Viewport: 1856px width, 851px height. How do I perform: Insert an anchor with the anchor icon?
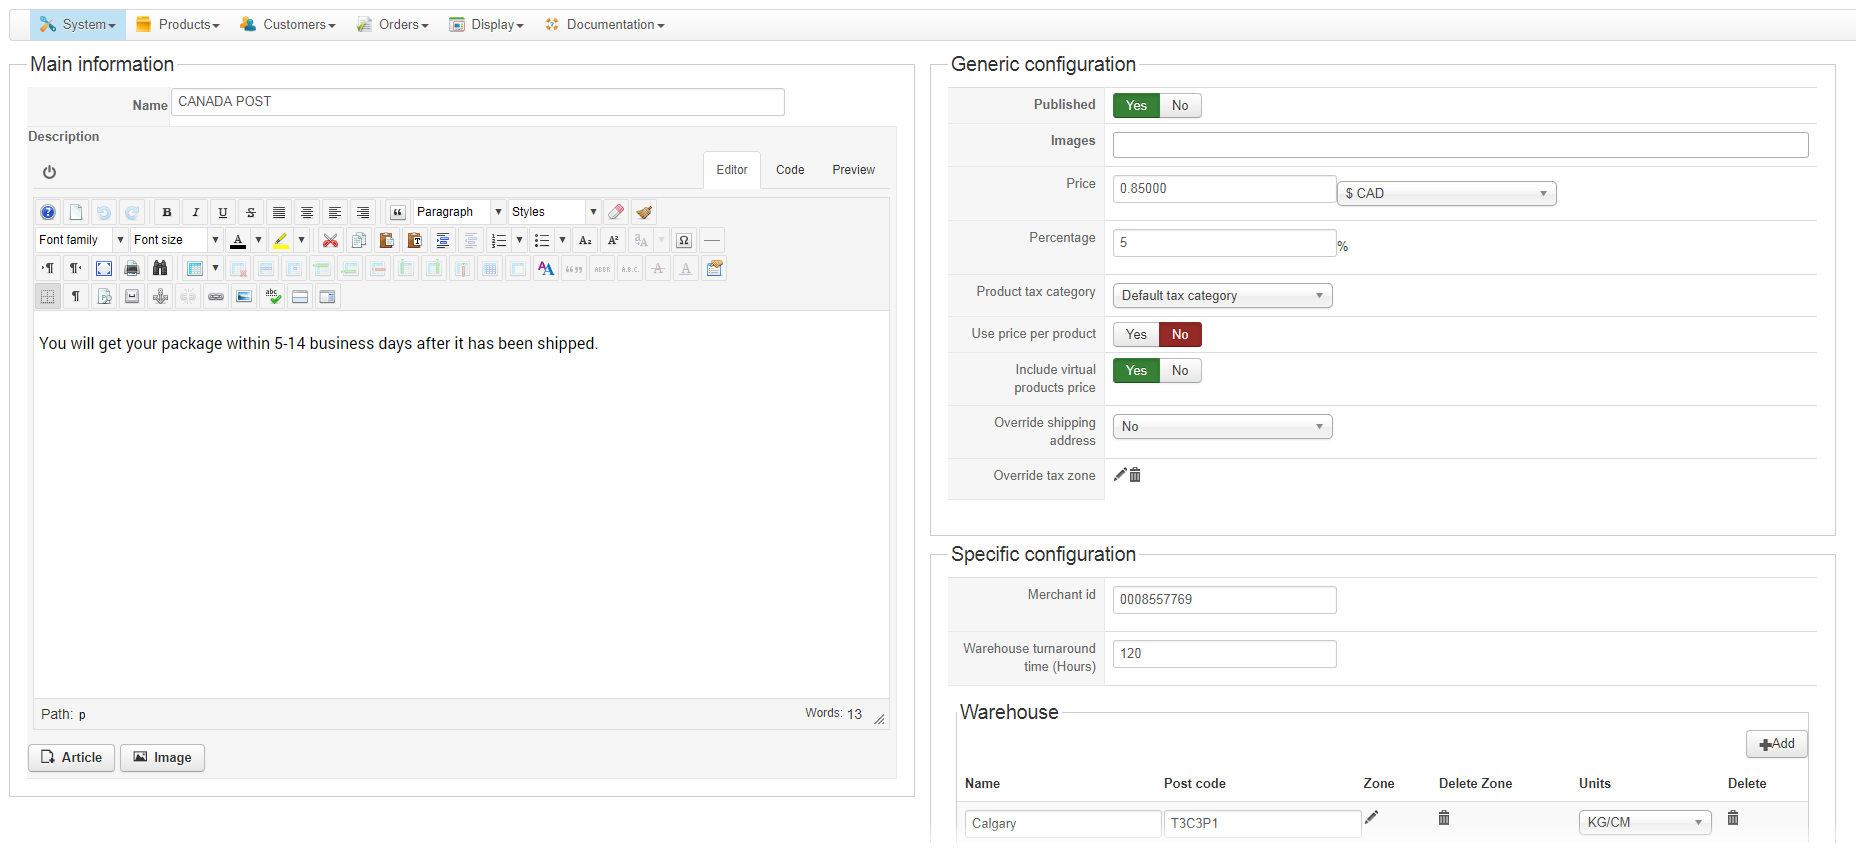160,296
